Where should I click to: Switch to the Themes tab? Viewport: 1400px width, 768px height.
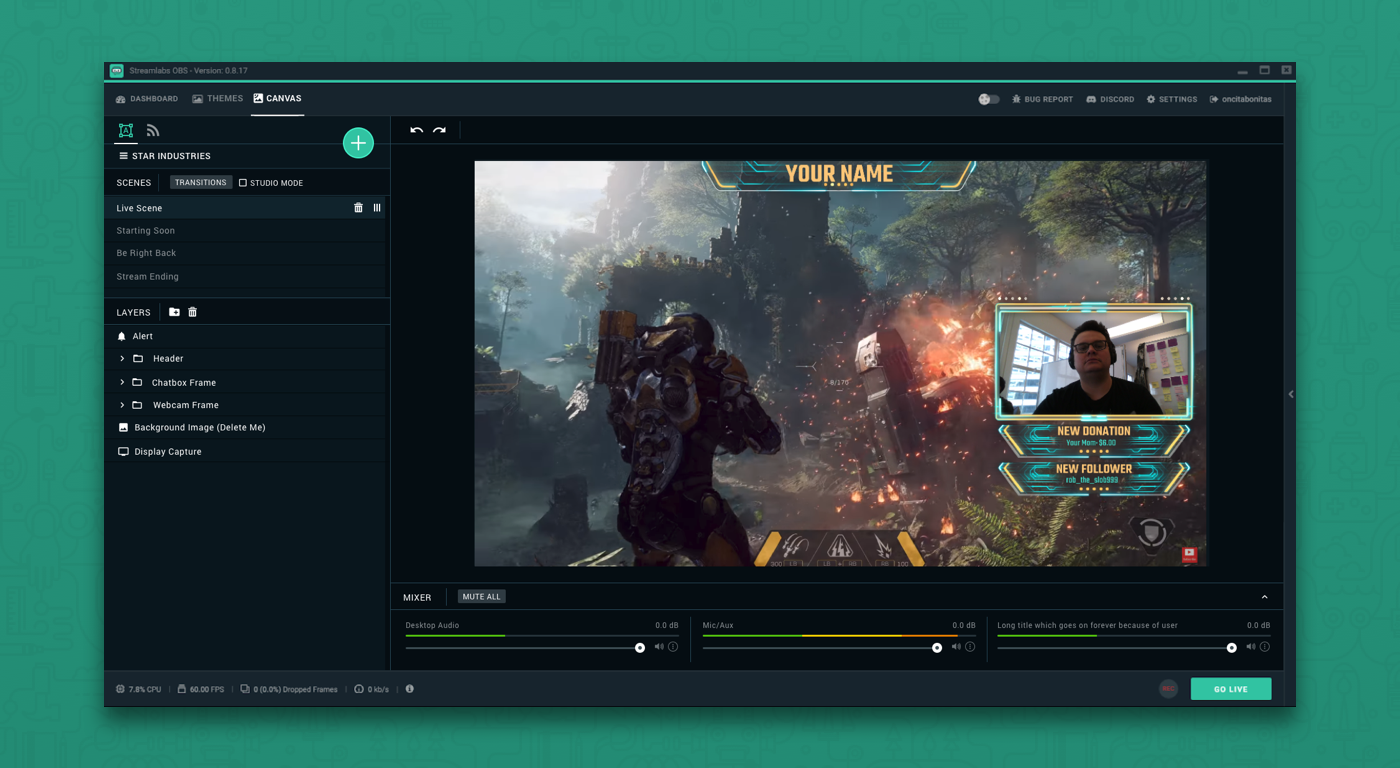pyautogui.click(x=218, y=99)
